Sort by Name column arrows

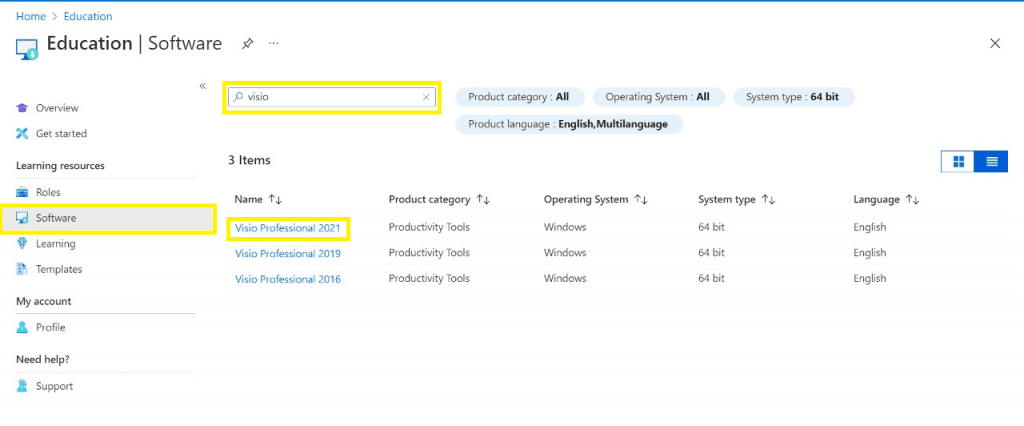coord(275,200)
